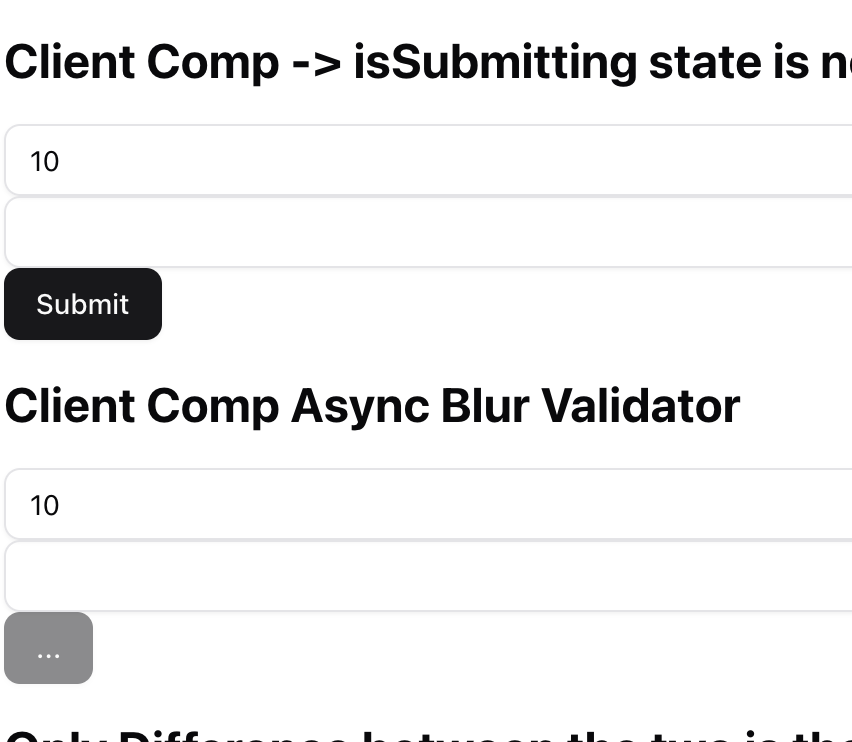Click the black Submit button
The image size is (852, 742).
point(83,304)
